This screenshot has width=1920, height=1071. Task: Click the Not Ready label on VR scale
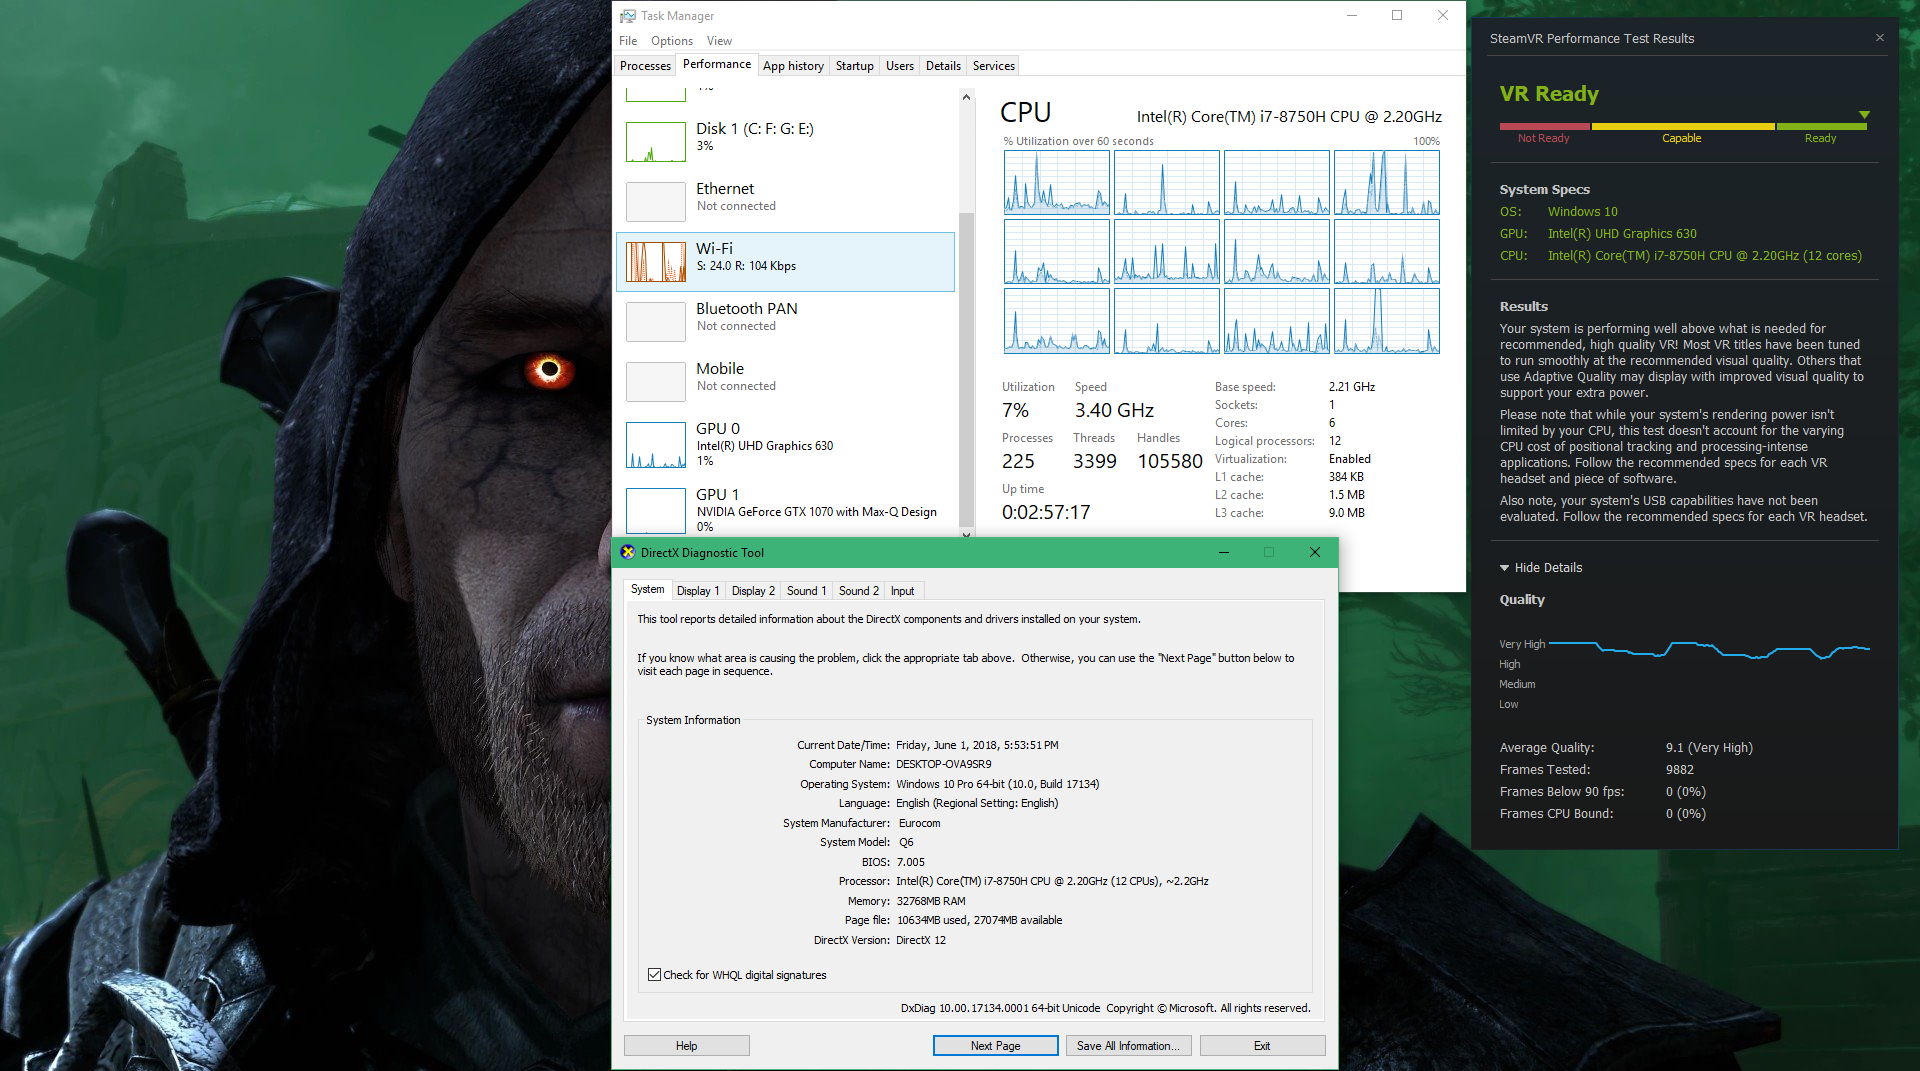[x=1543, y=138]
